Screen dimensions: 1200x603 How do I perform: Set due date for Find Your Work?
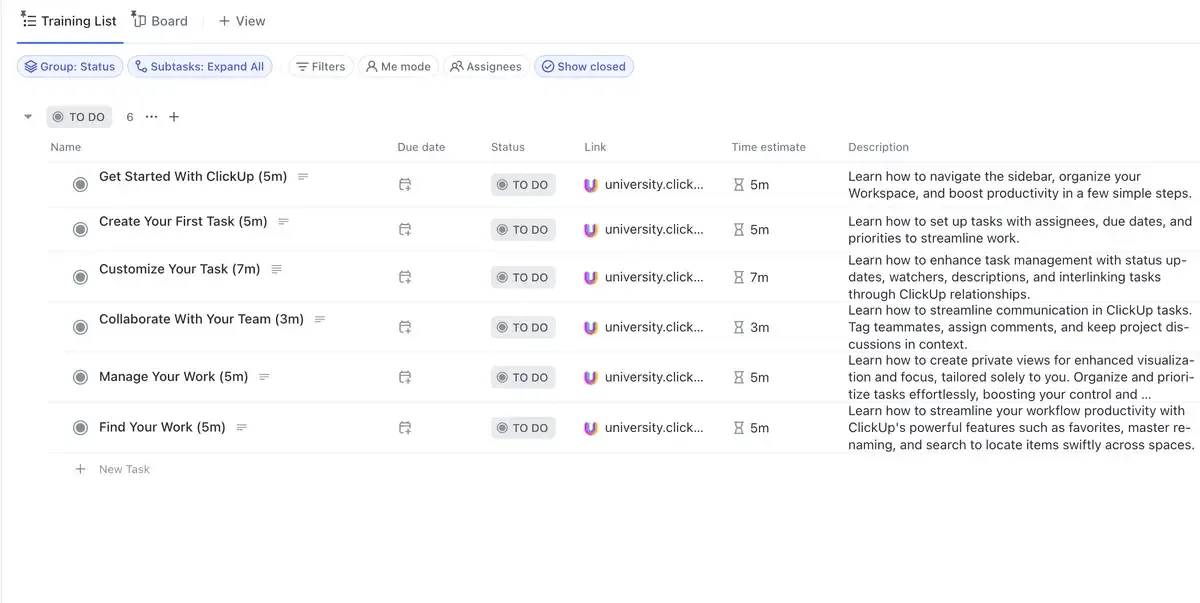(x=405, y=428)
